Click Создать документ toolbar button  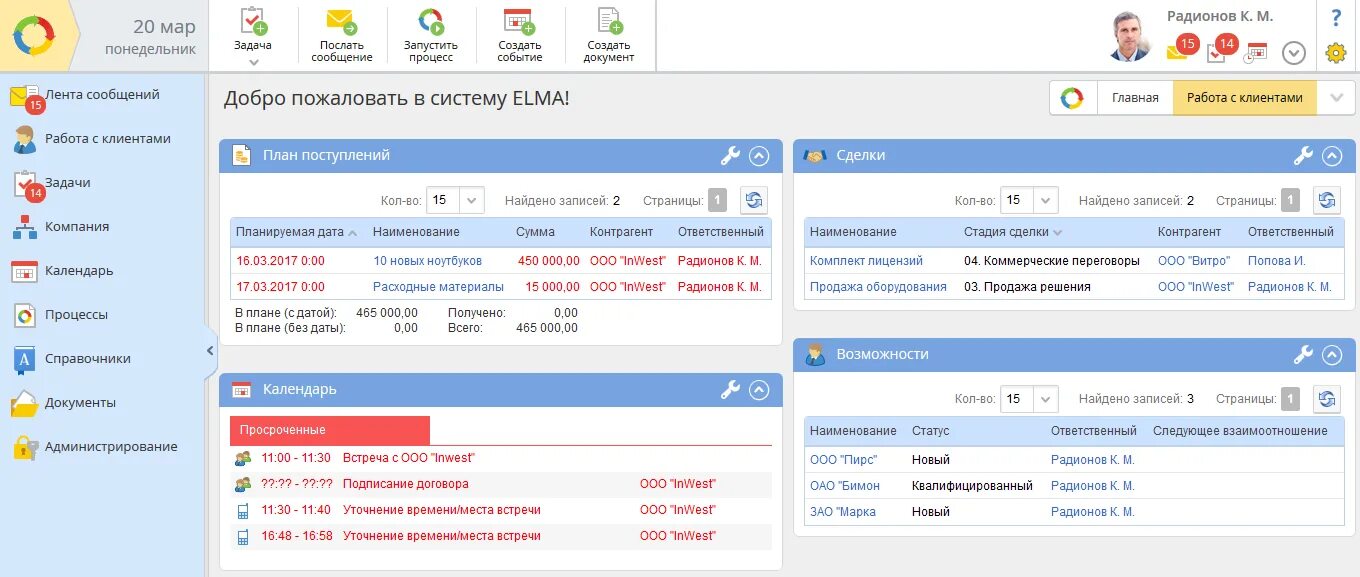[x=609, y=36]
